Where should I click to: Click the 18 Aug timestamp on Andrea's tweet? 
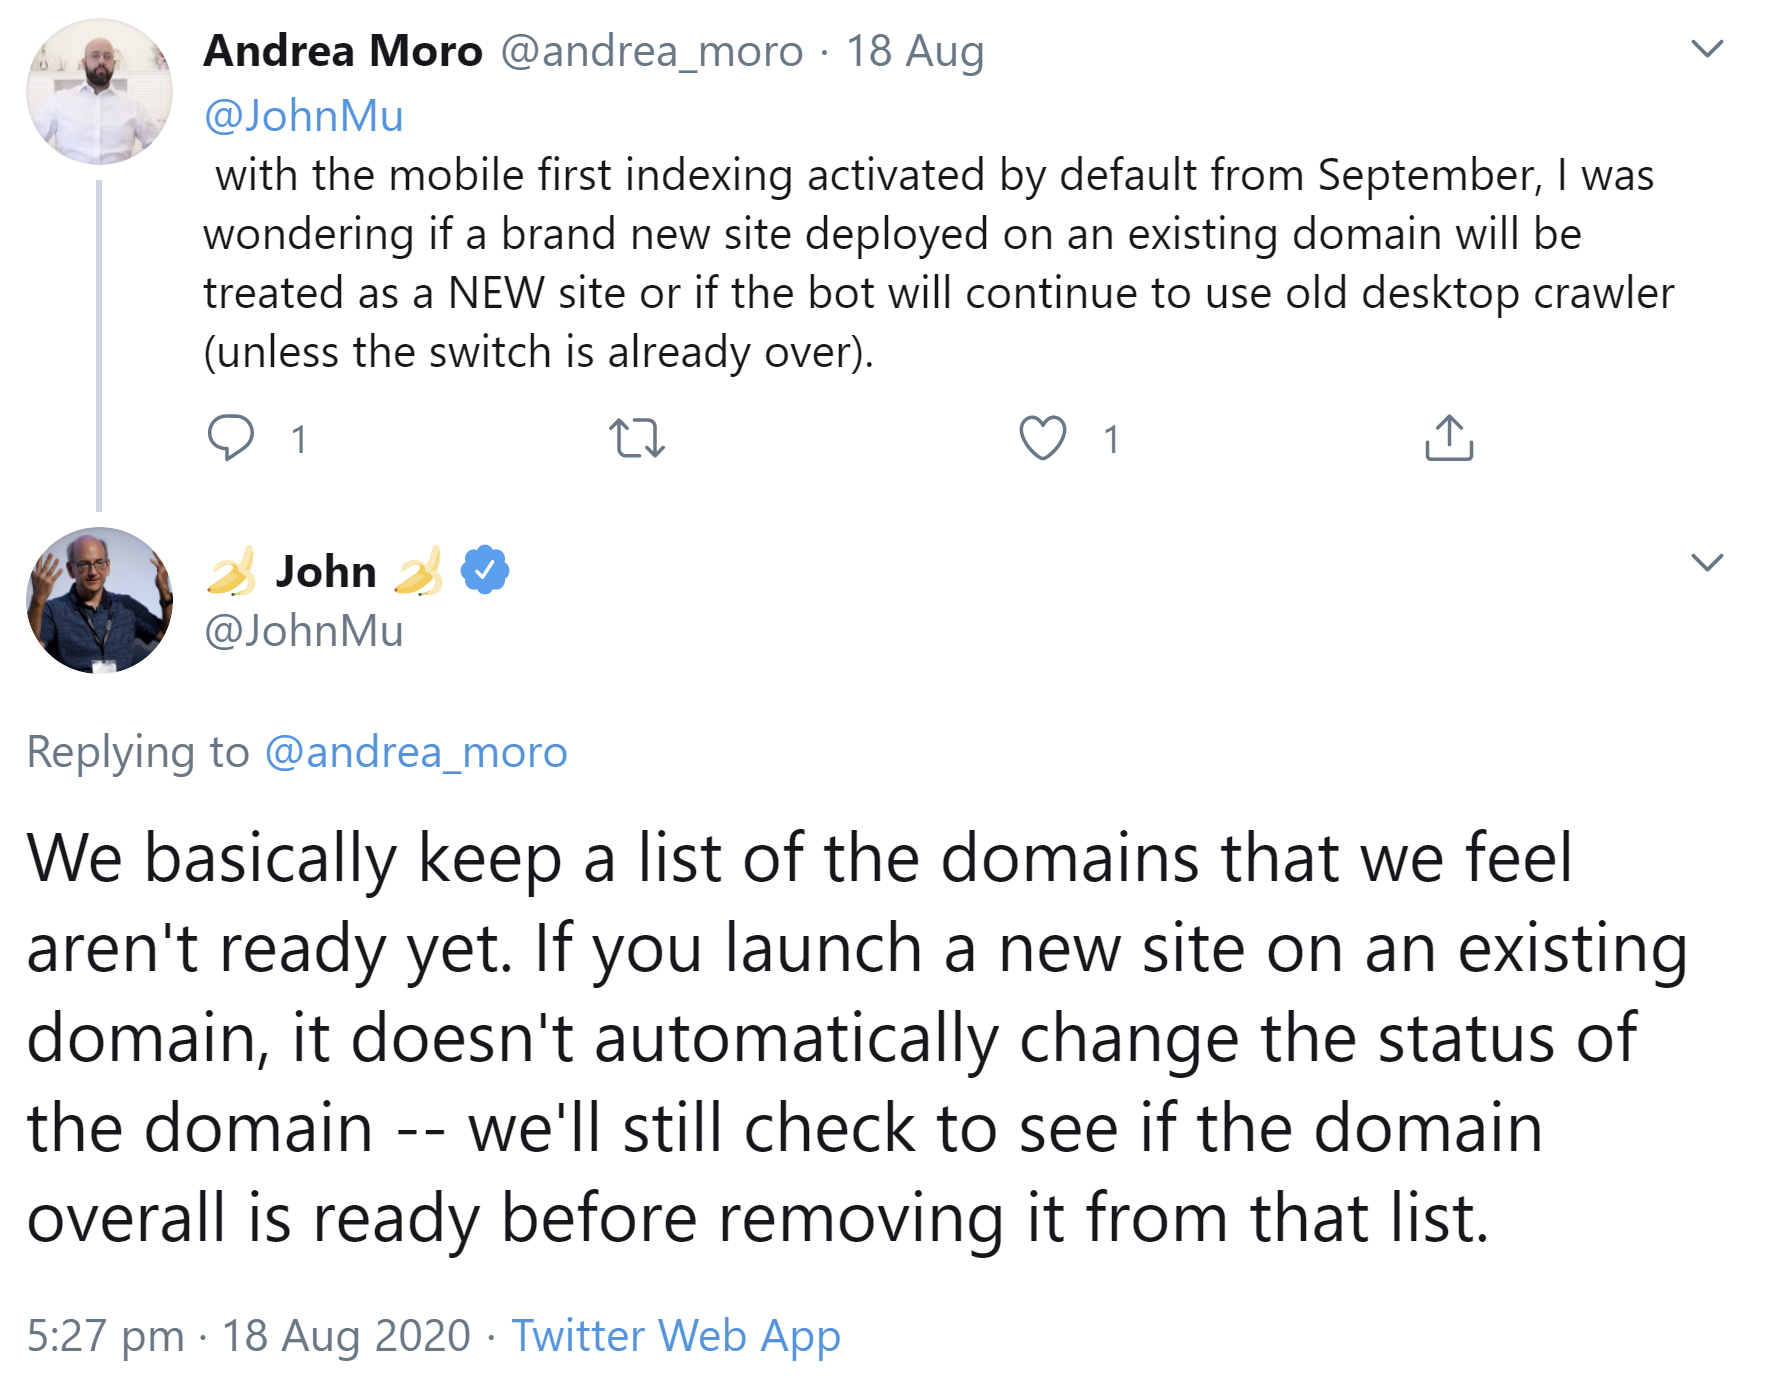[913, 50]
